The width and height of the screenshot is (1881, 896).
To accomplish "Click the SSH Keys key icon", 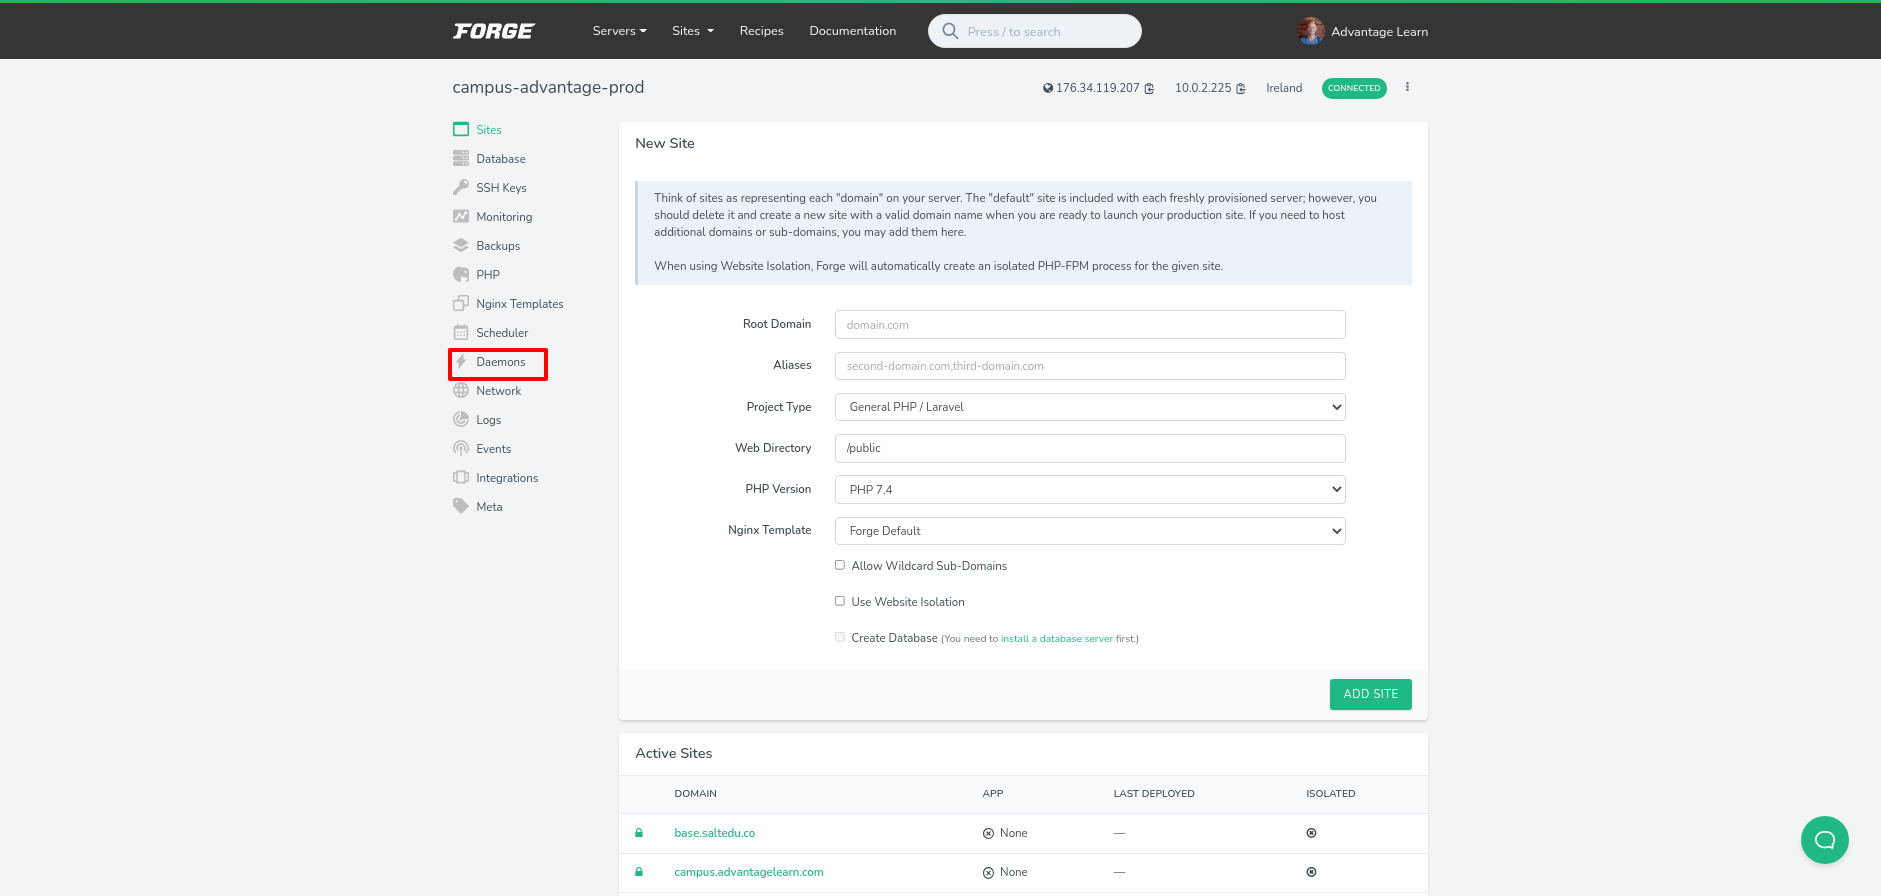I will pos(461,187).
